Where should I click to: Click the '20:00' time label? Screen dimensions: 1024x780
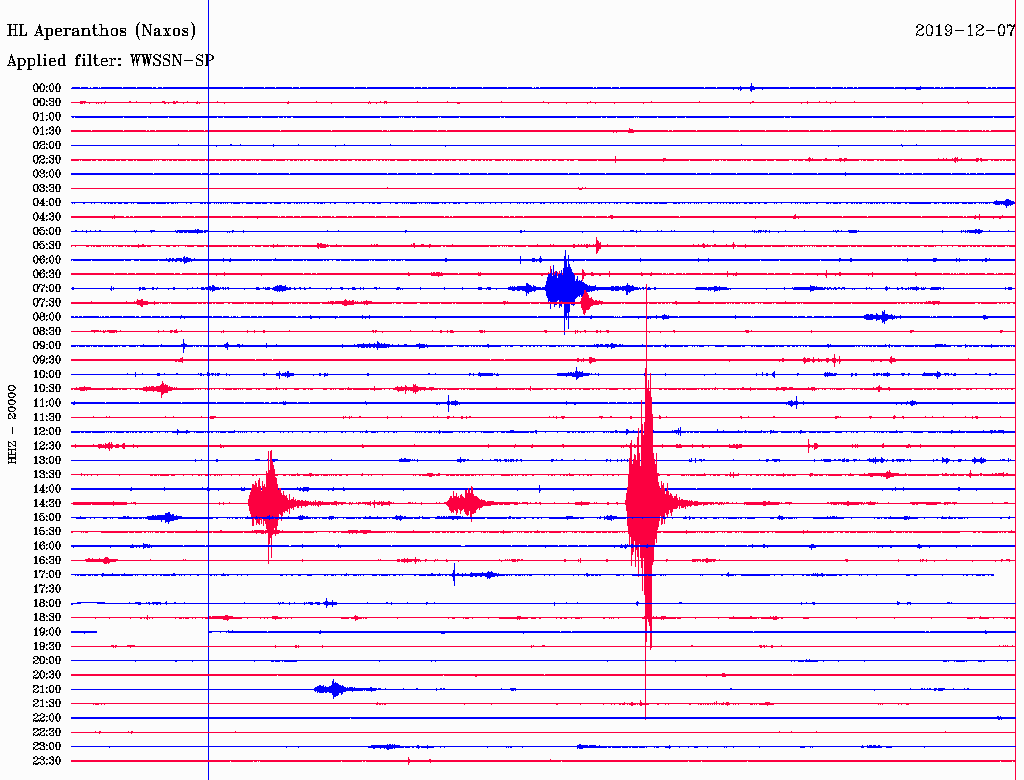coord(47,660)
